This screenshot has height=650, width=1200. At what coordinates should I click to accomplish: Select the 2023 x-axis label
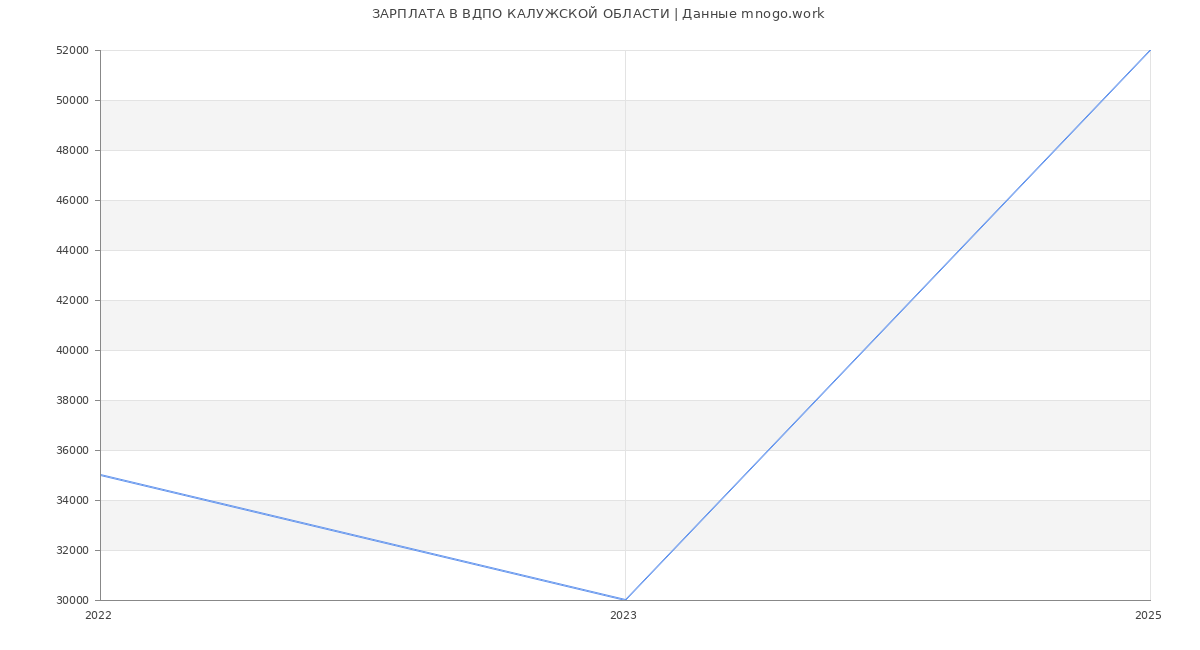(623, 616)
